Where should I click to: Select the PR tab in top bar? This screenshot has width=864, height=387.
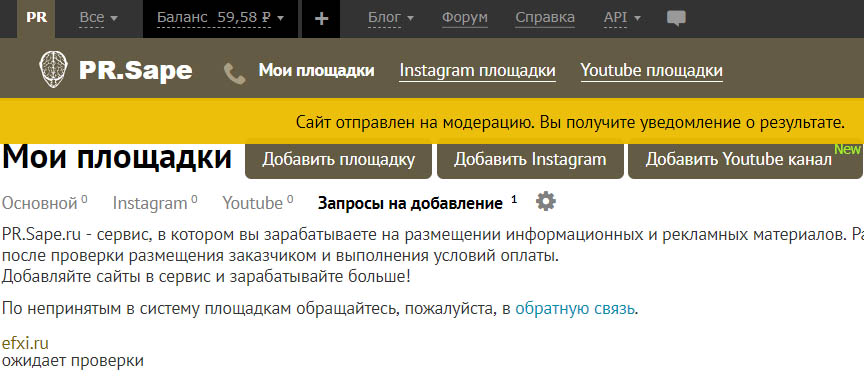point(36,18)
